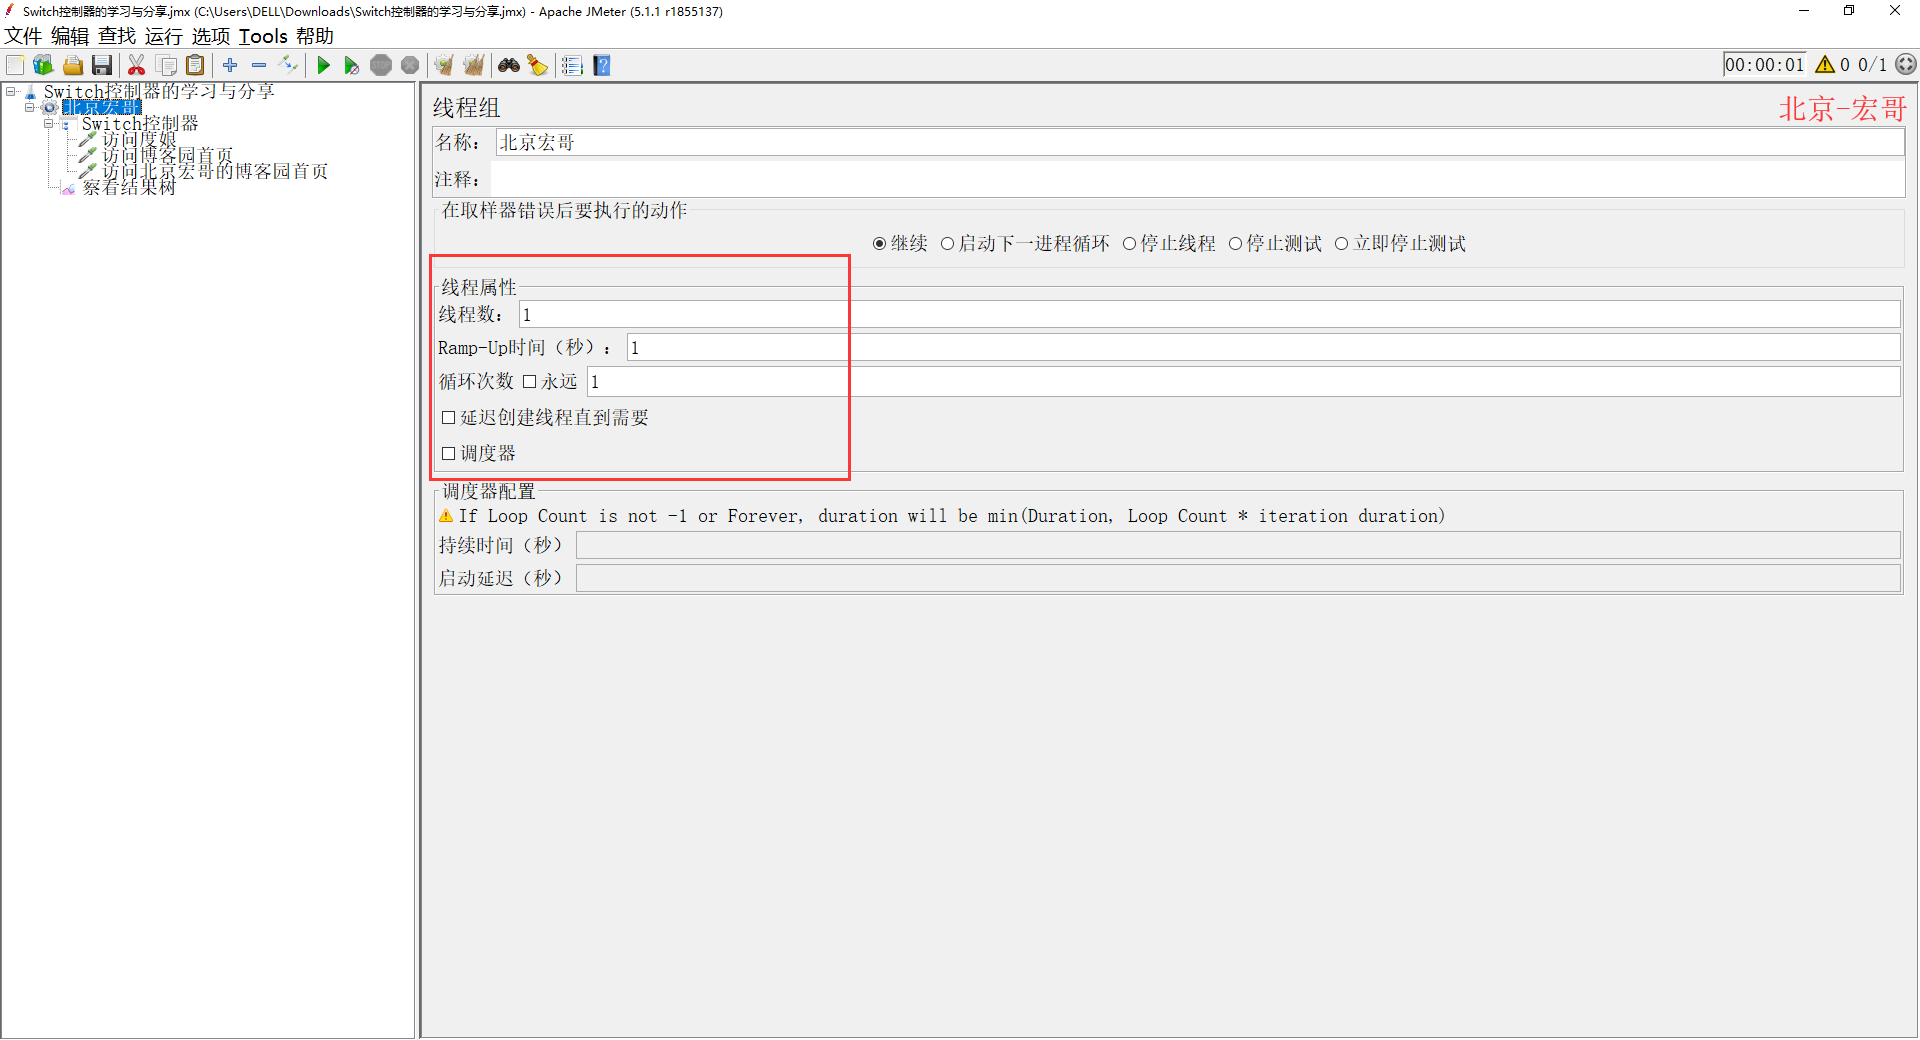Screen dimensions: 1920x1040
Task: Start test with no pauses icon
Action: (x=351, y=65)
